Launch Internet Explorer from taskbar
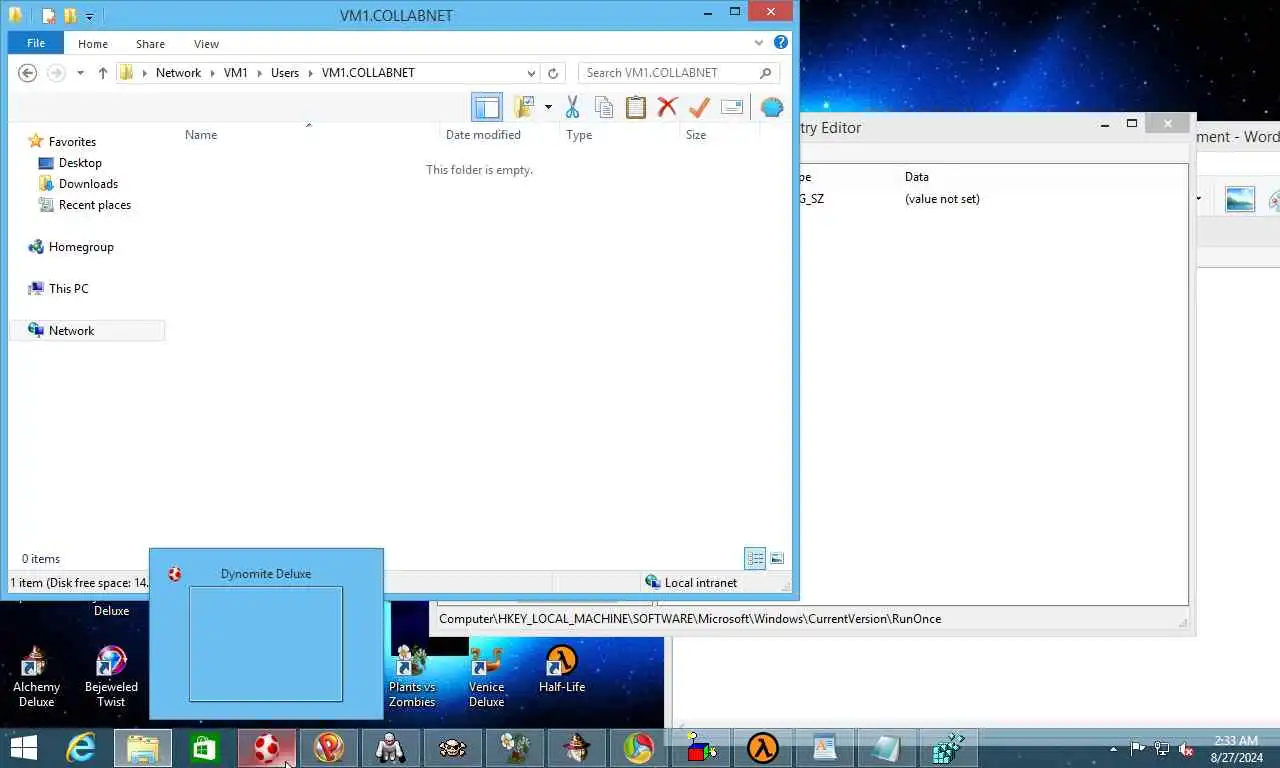 click(81, 747)
